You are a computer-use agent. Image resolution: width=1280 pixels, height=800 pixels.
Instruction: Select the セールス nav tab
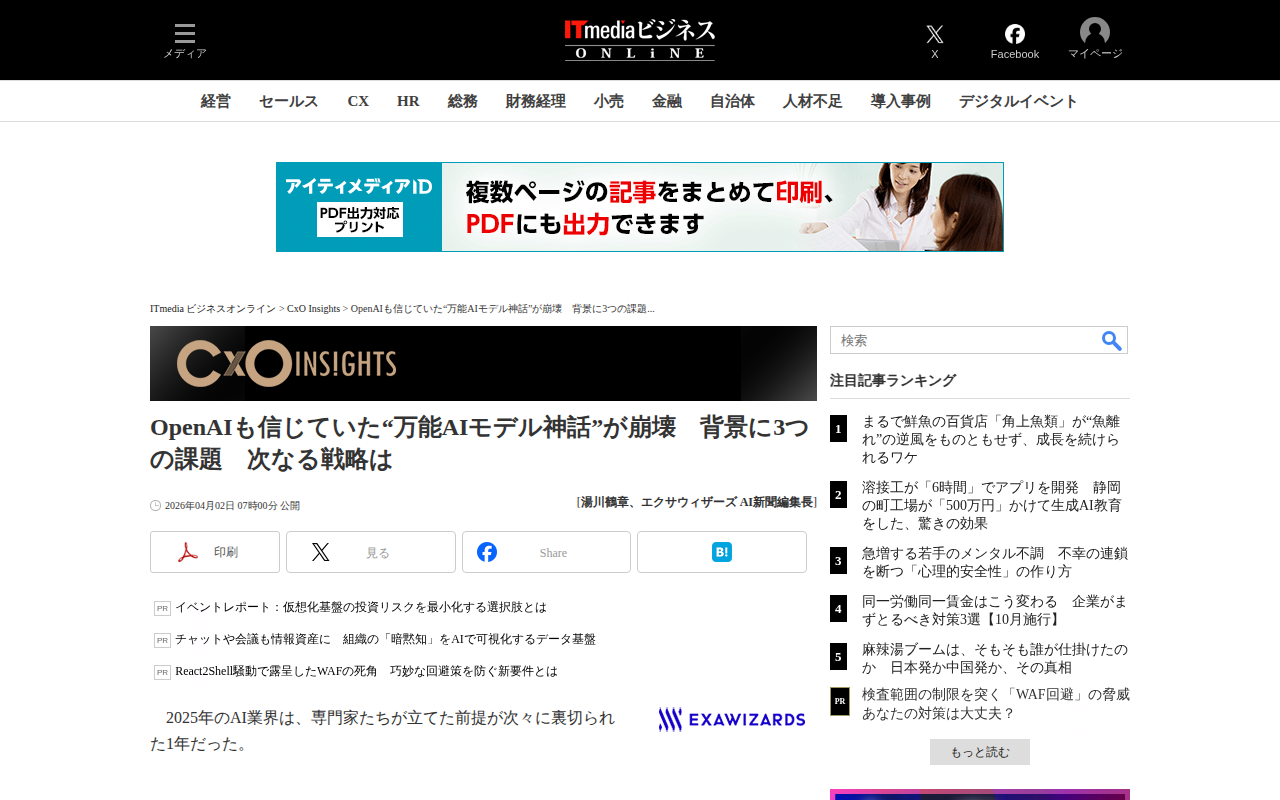289,101
